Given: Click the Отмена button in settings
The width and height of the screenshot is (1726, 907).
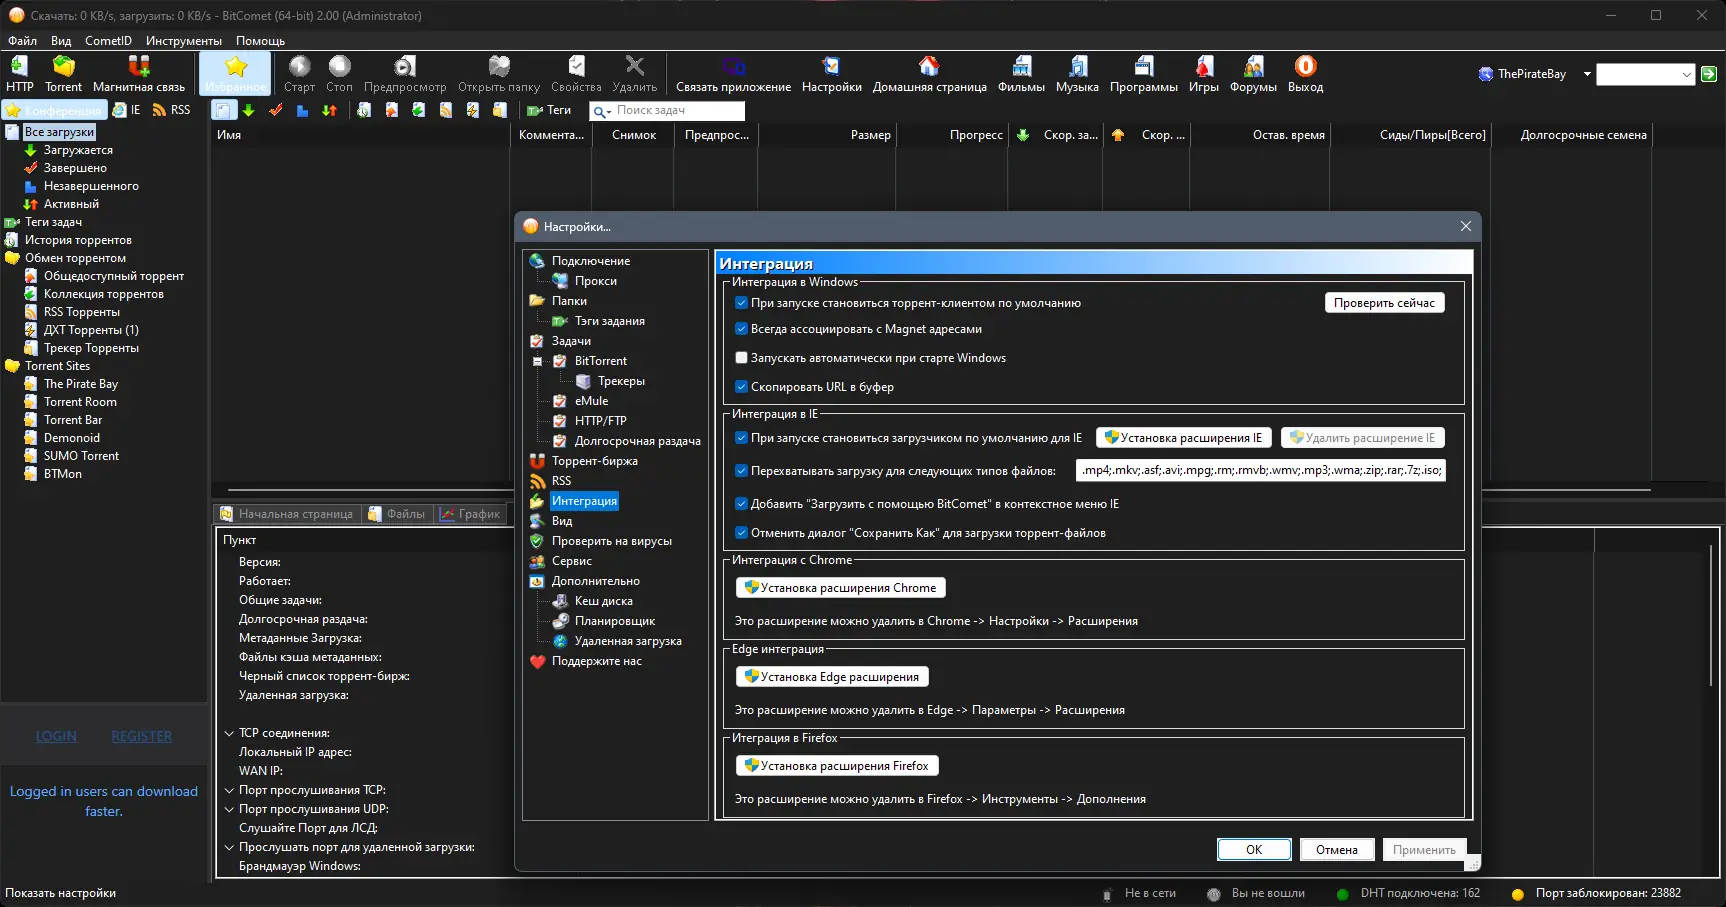Looking at the screenshot, I should click(x=1337, y=850).
